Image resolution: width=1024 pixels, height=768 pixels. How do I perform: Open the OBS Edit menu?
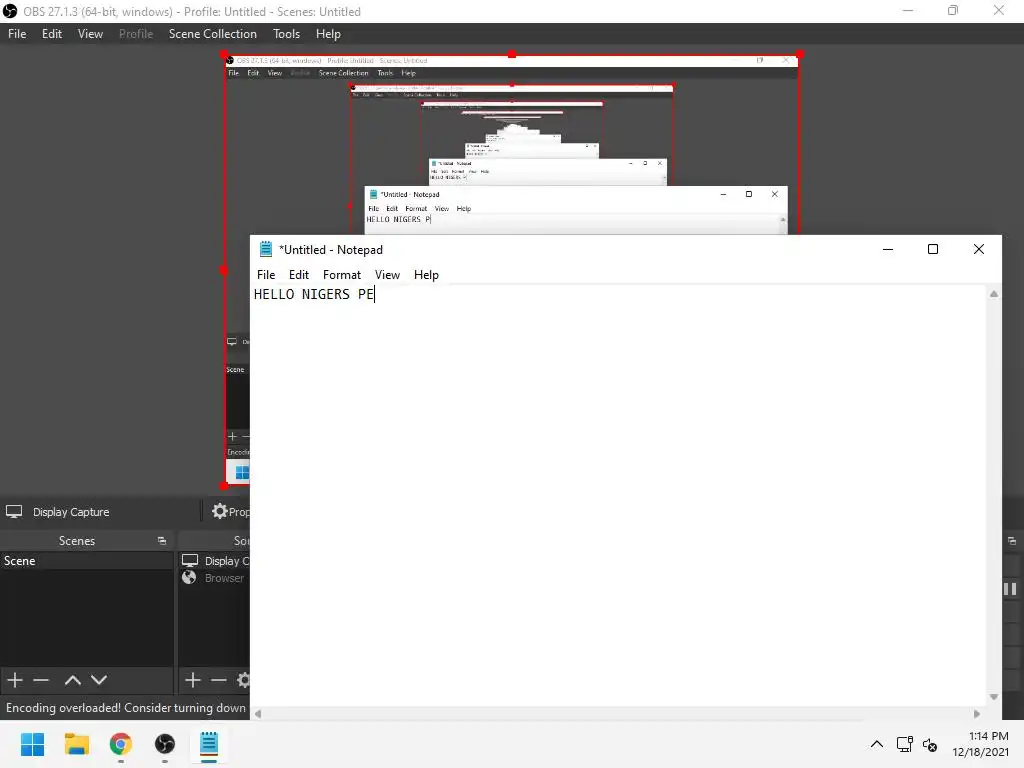(52, 34)
